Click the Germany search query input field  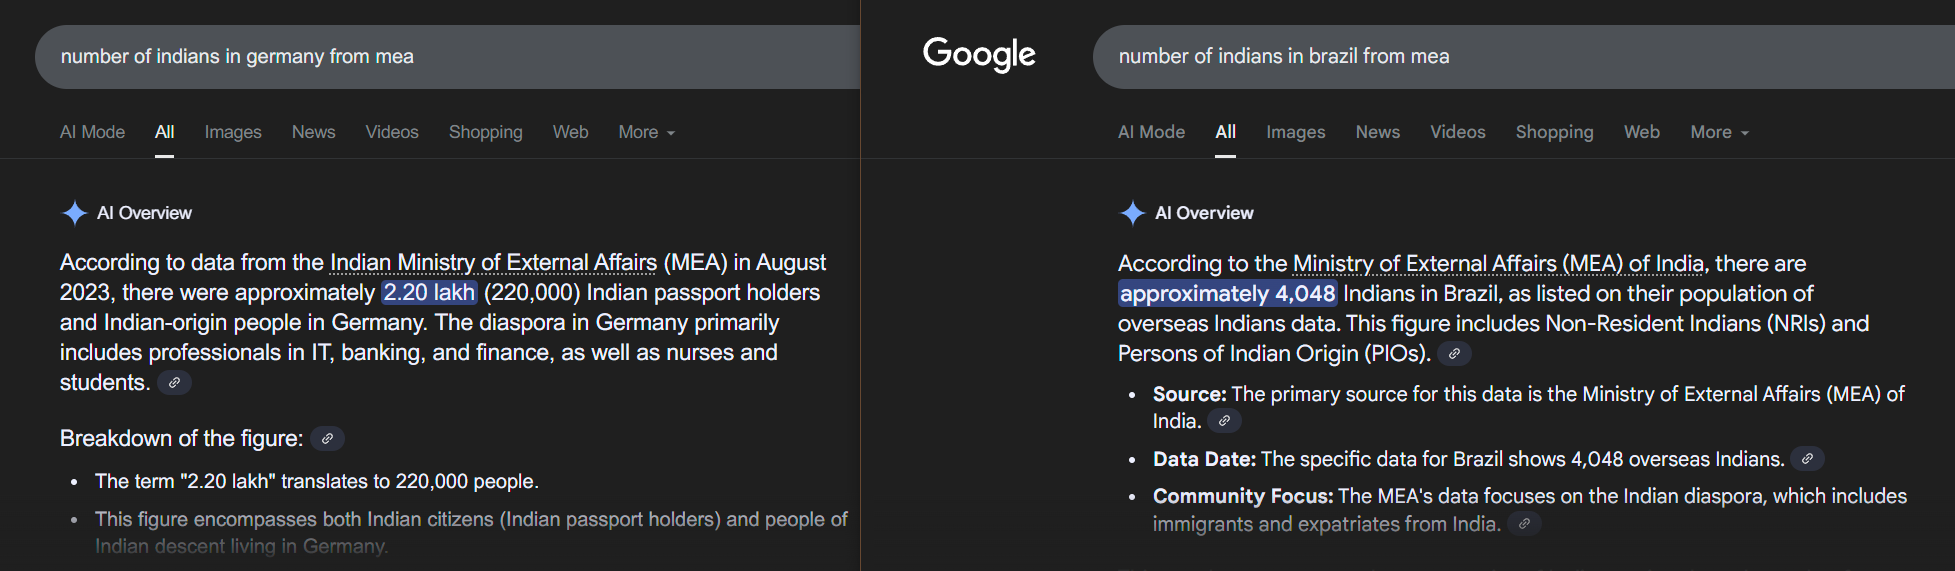pos(450,57)
